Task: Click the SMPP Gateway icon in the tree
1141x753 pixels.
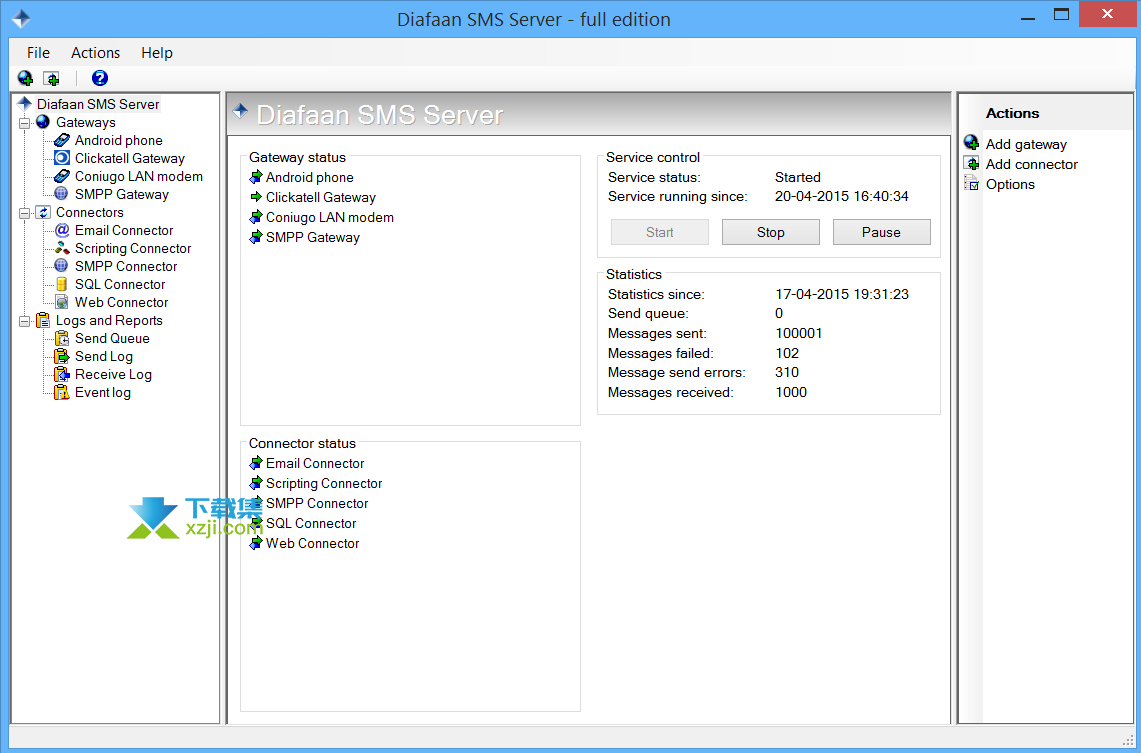Action: pos(62,194)
